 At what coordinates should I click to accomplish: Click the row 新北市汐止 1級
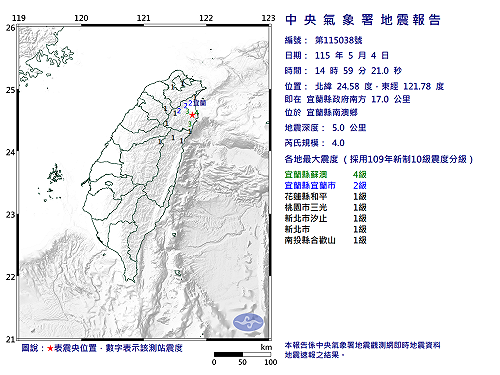[x=326, y=218]
